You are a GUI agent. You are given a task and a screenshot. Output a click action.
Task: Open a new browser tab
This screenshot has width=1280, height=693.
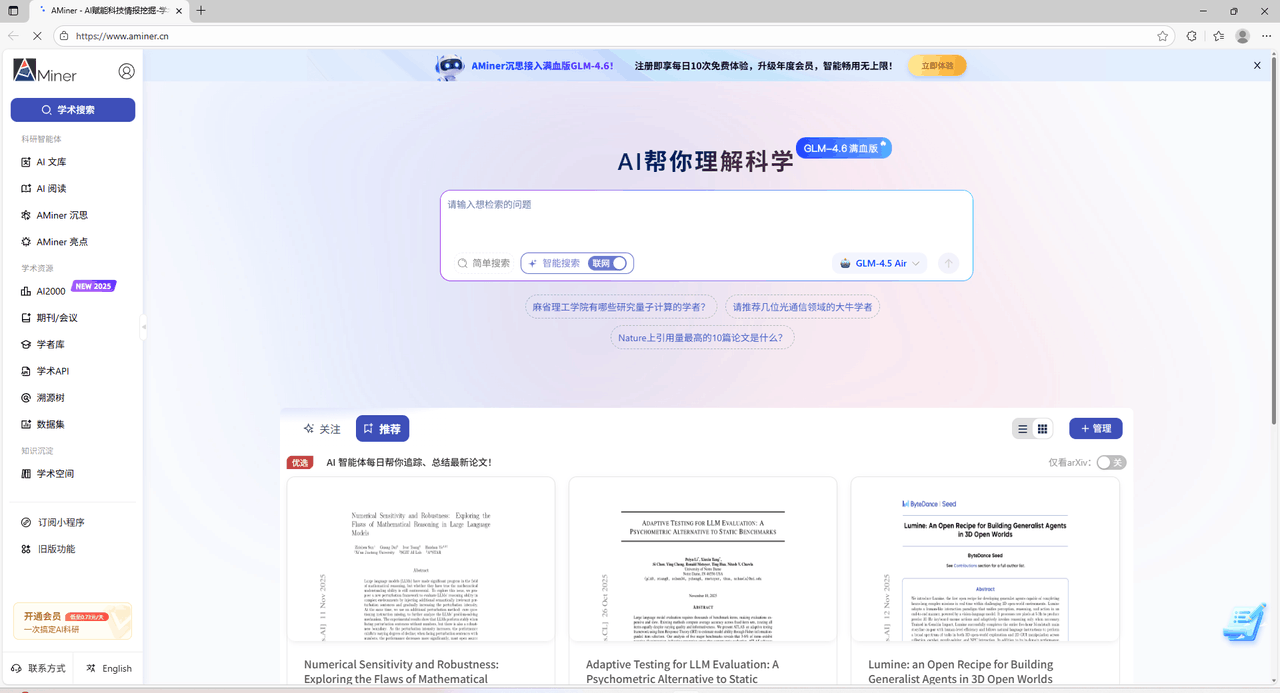pyautogui.click(x=201, y=10)
